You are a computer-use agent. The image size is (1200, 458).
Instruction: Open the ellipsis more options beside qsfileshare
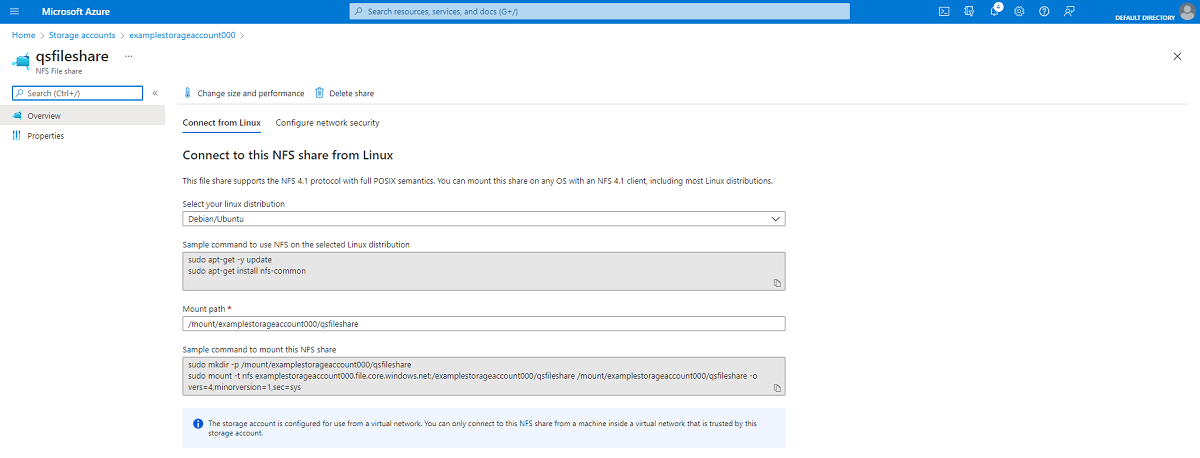point(128,56)
